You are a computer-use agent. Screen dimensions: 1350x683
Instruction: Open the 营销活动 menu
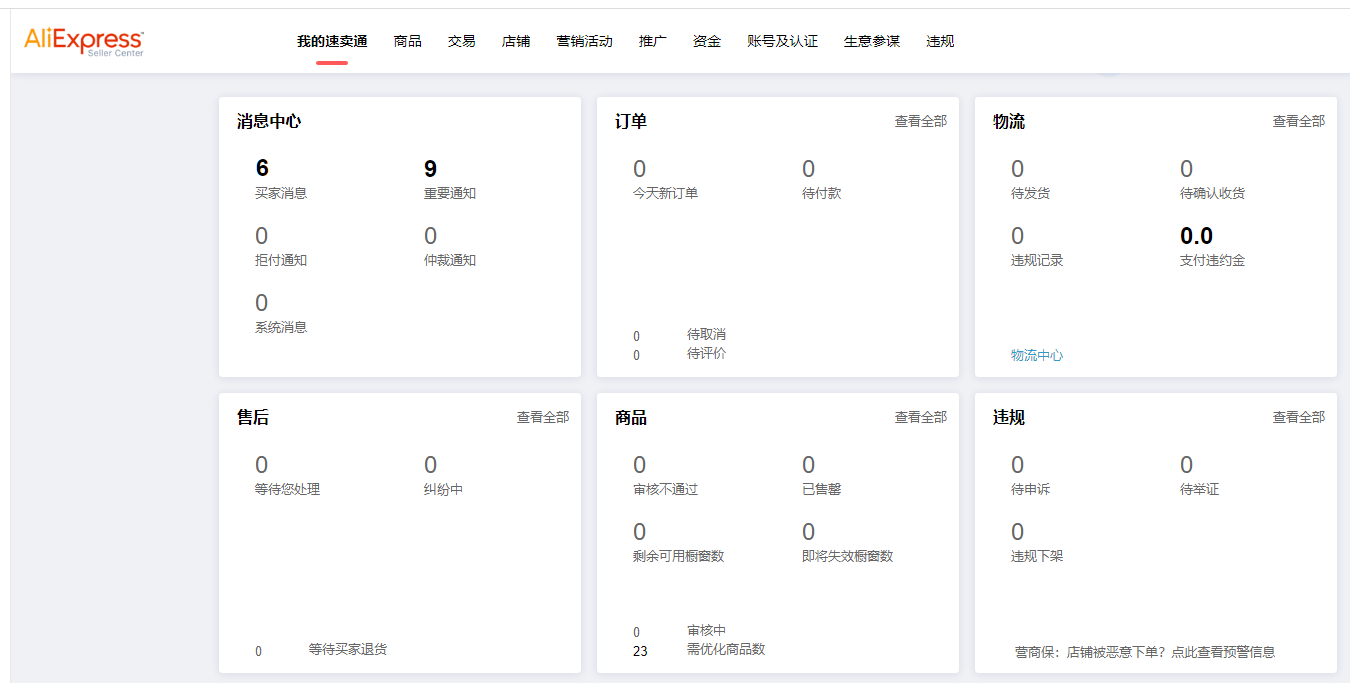tap(584, 41)
